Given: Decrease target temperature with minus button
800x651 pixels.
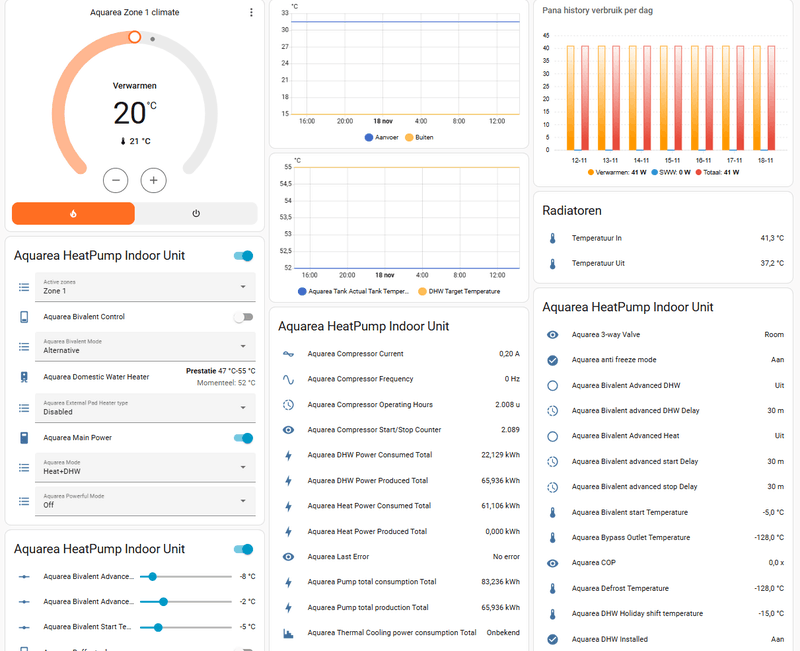Looking at the screenshot, I should pos(115,180).
